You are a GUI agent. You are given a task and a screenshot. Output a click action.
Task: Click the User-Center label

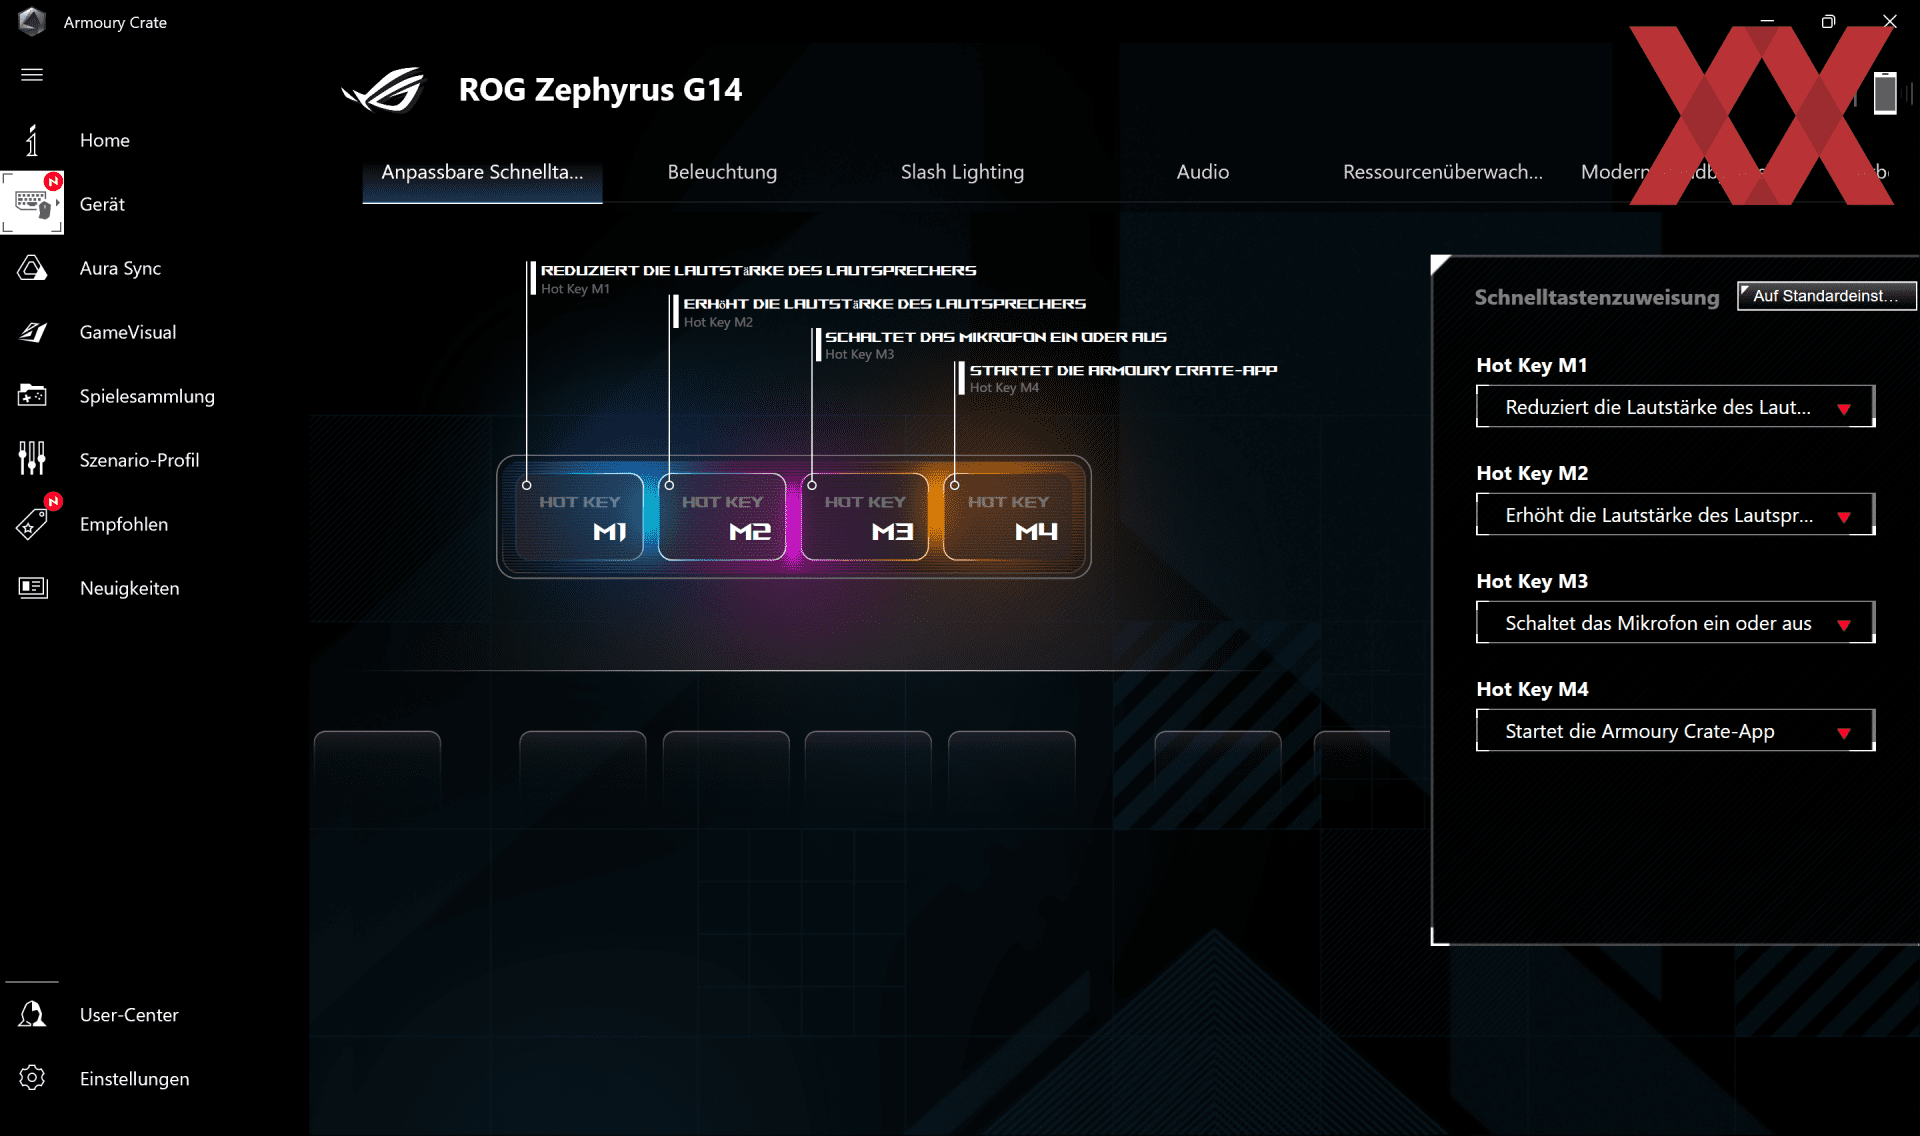(129, 1015)
